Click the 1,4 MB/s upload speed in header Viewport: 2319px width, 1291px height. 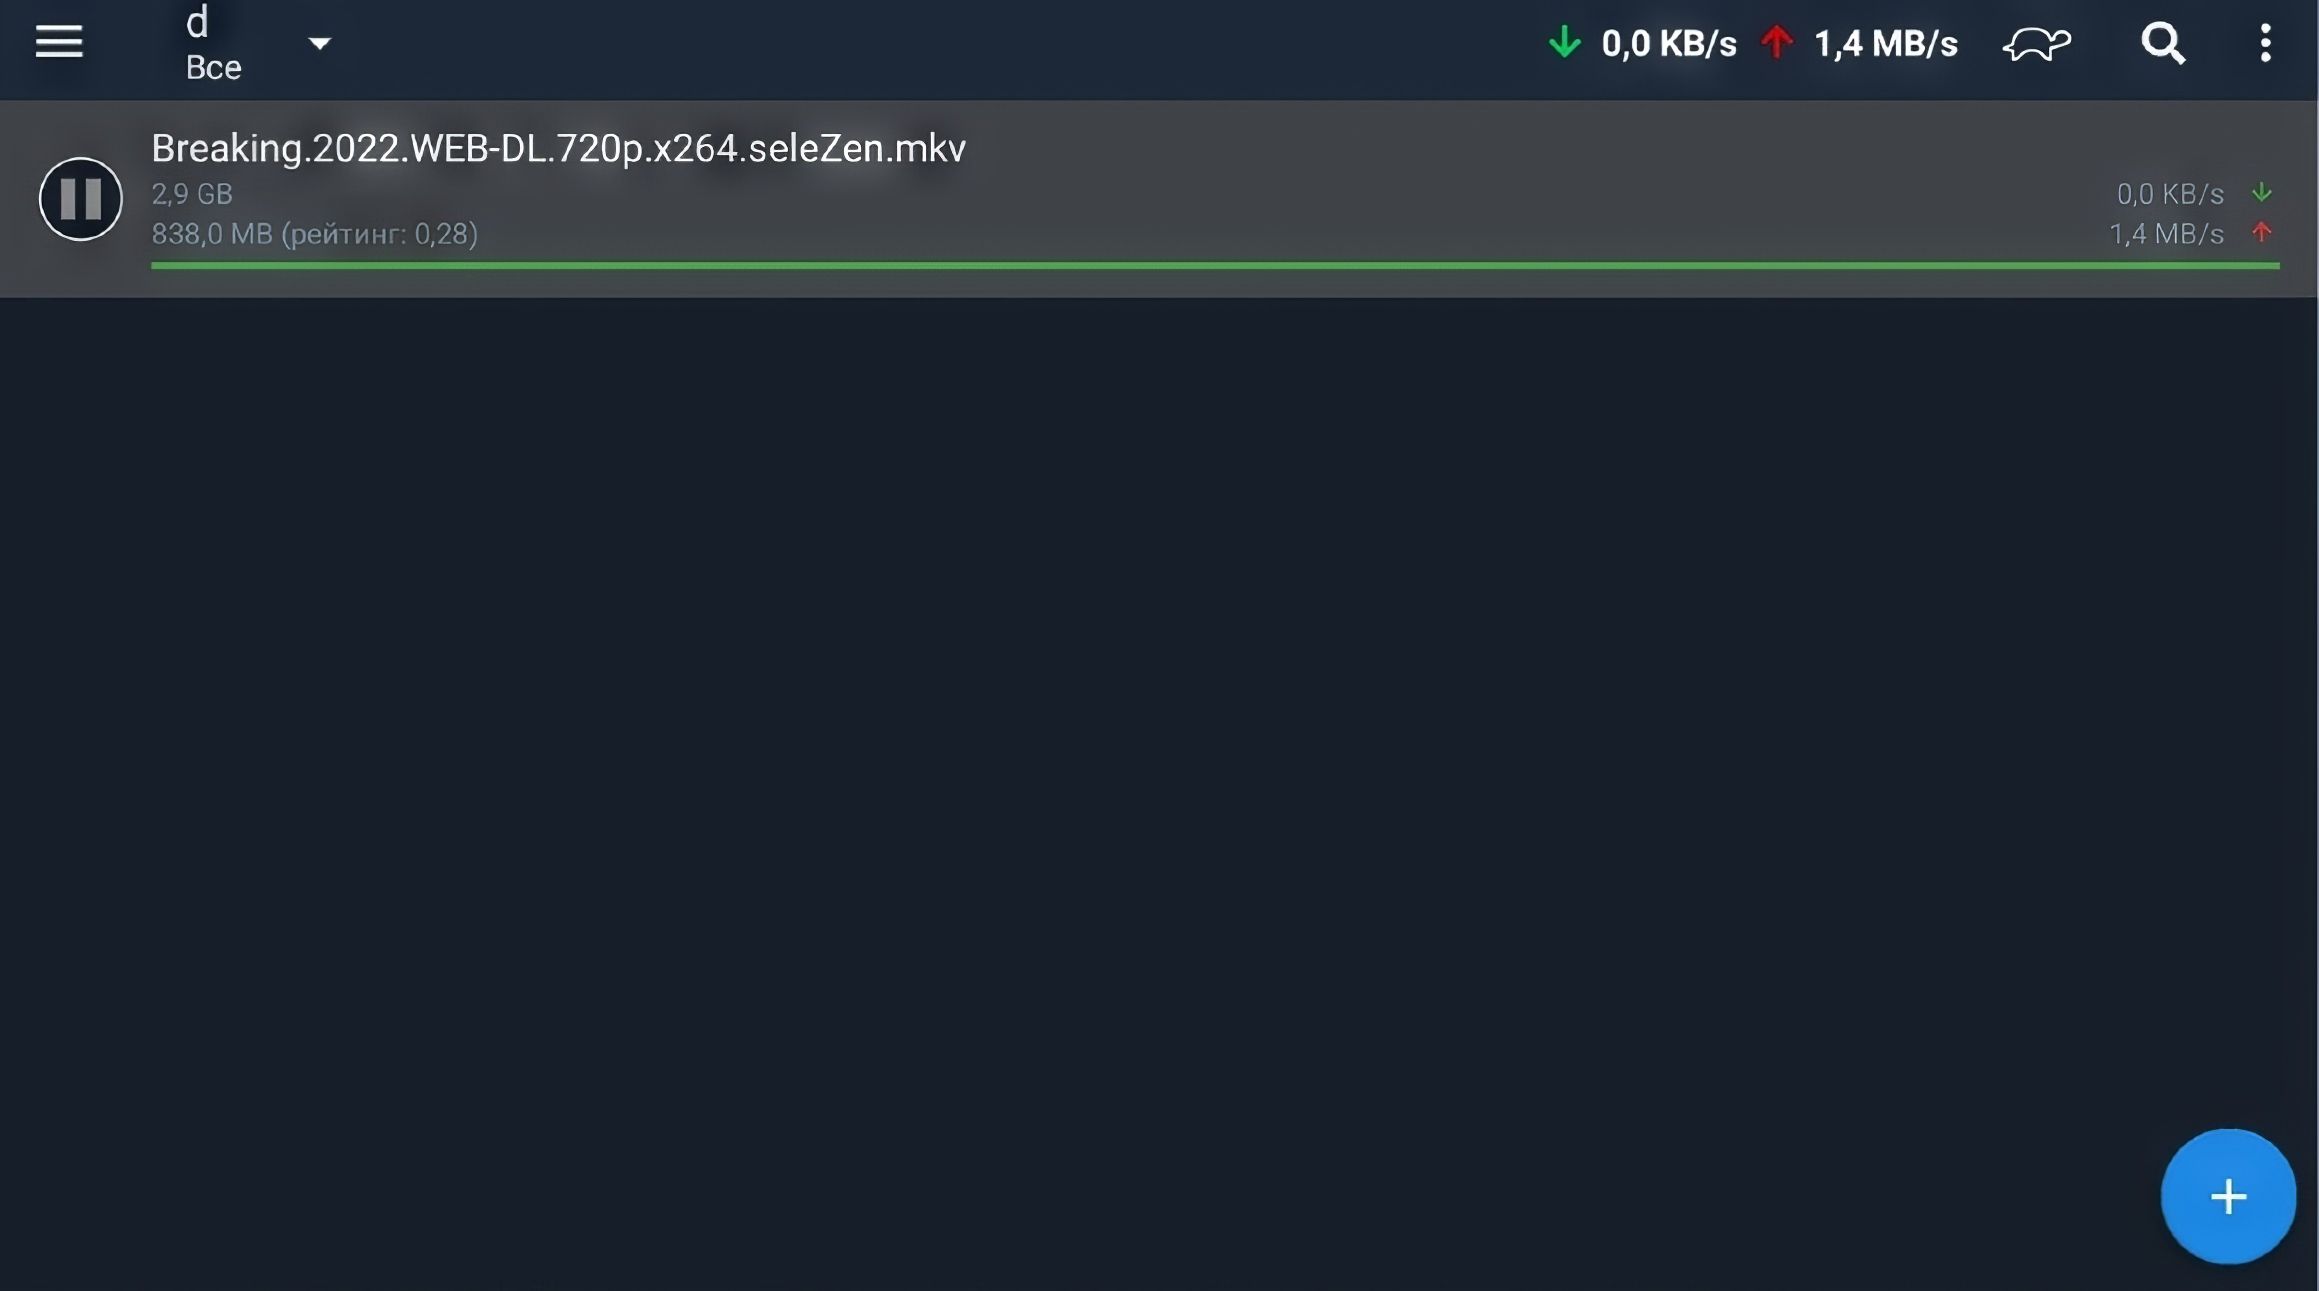[x=1885, y=44]
